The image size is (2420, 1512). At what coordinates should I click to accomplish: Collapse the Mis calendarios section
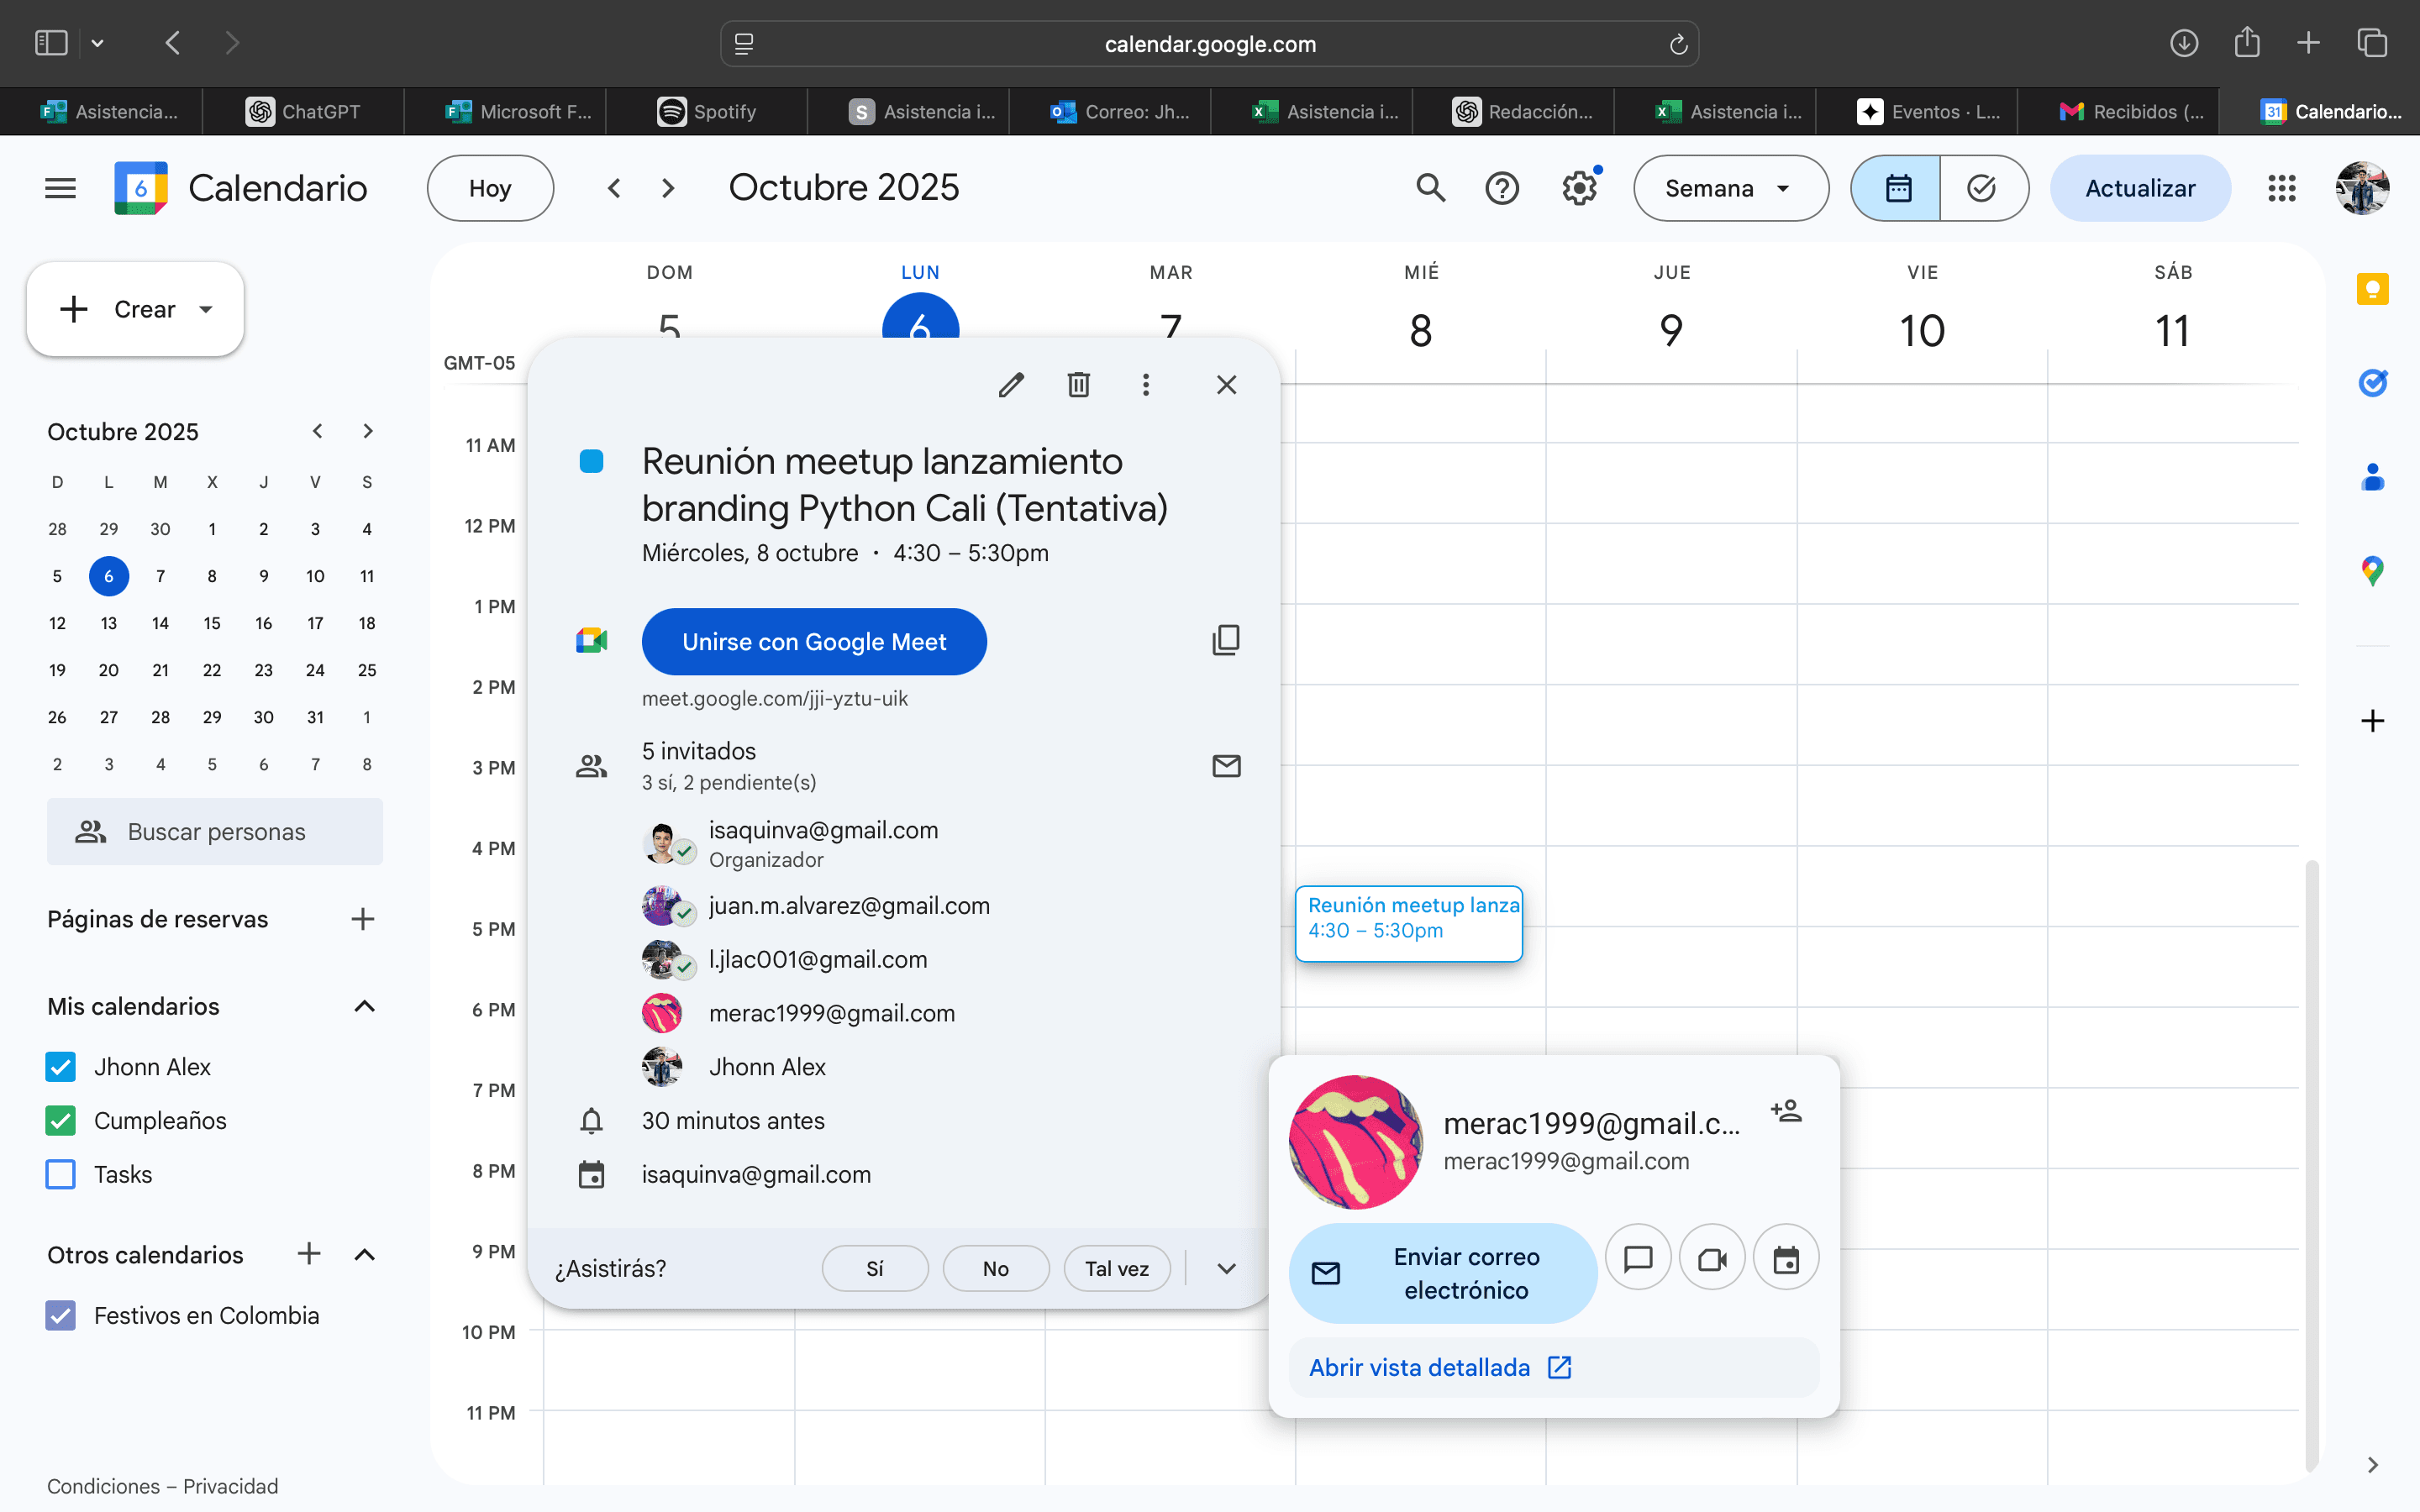[x=365, y=1006]
